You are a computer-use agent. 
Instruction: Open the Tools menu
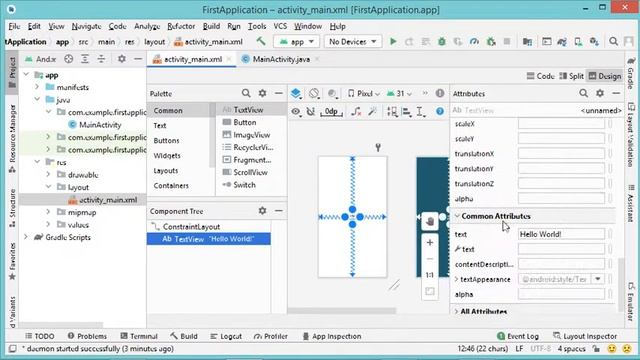point(257,26)
